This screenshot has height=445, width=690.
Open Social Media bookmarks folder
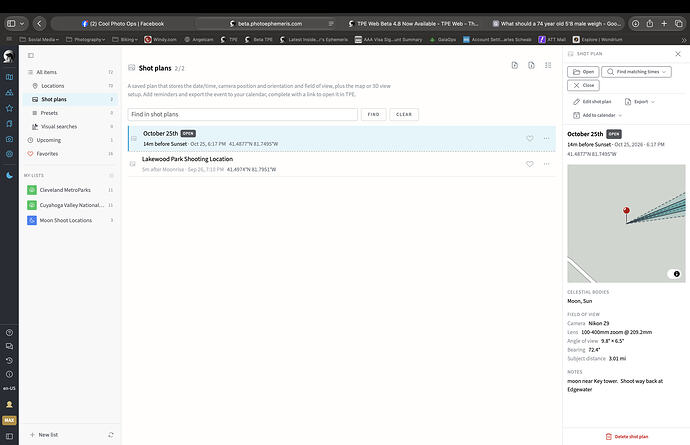coord(40,40)
